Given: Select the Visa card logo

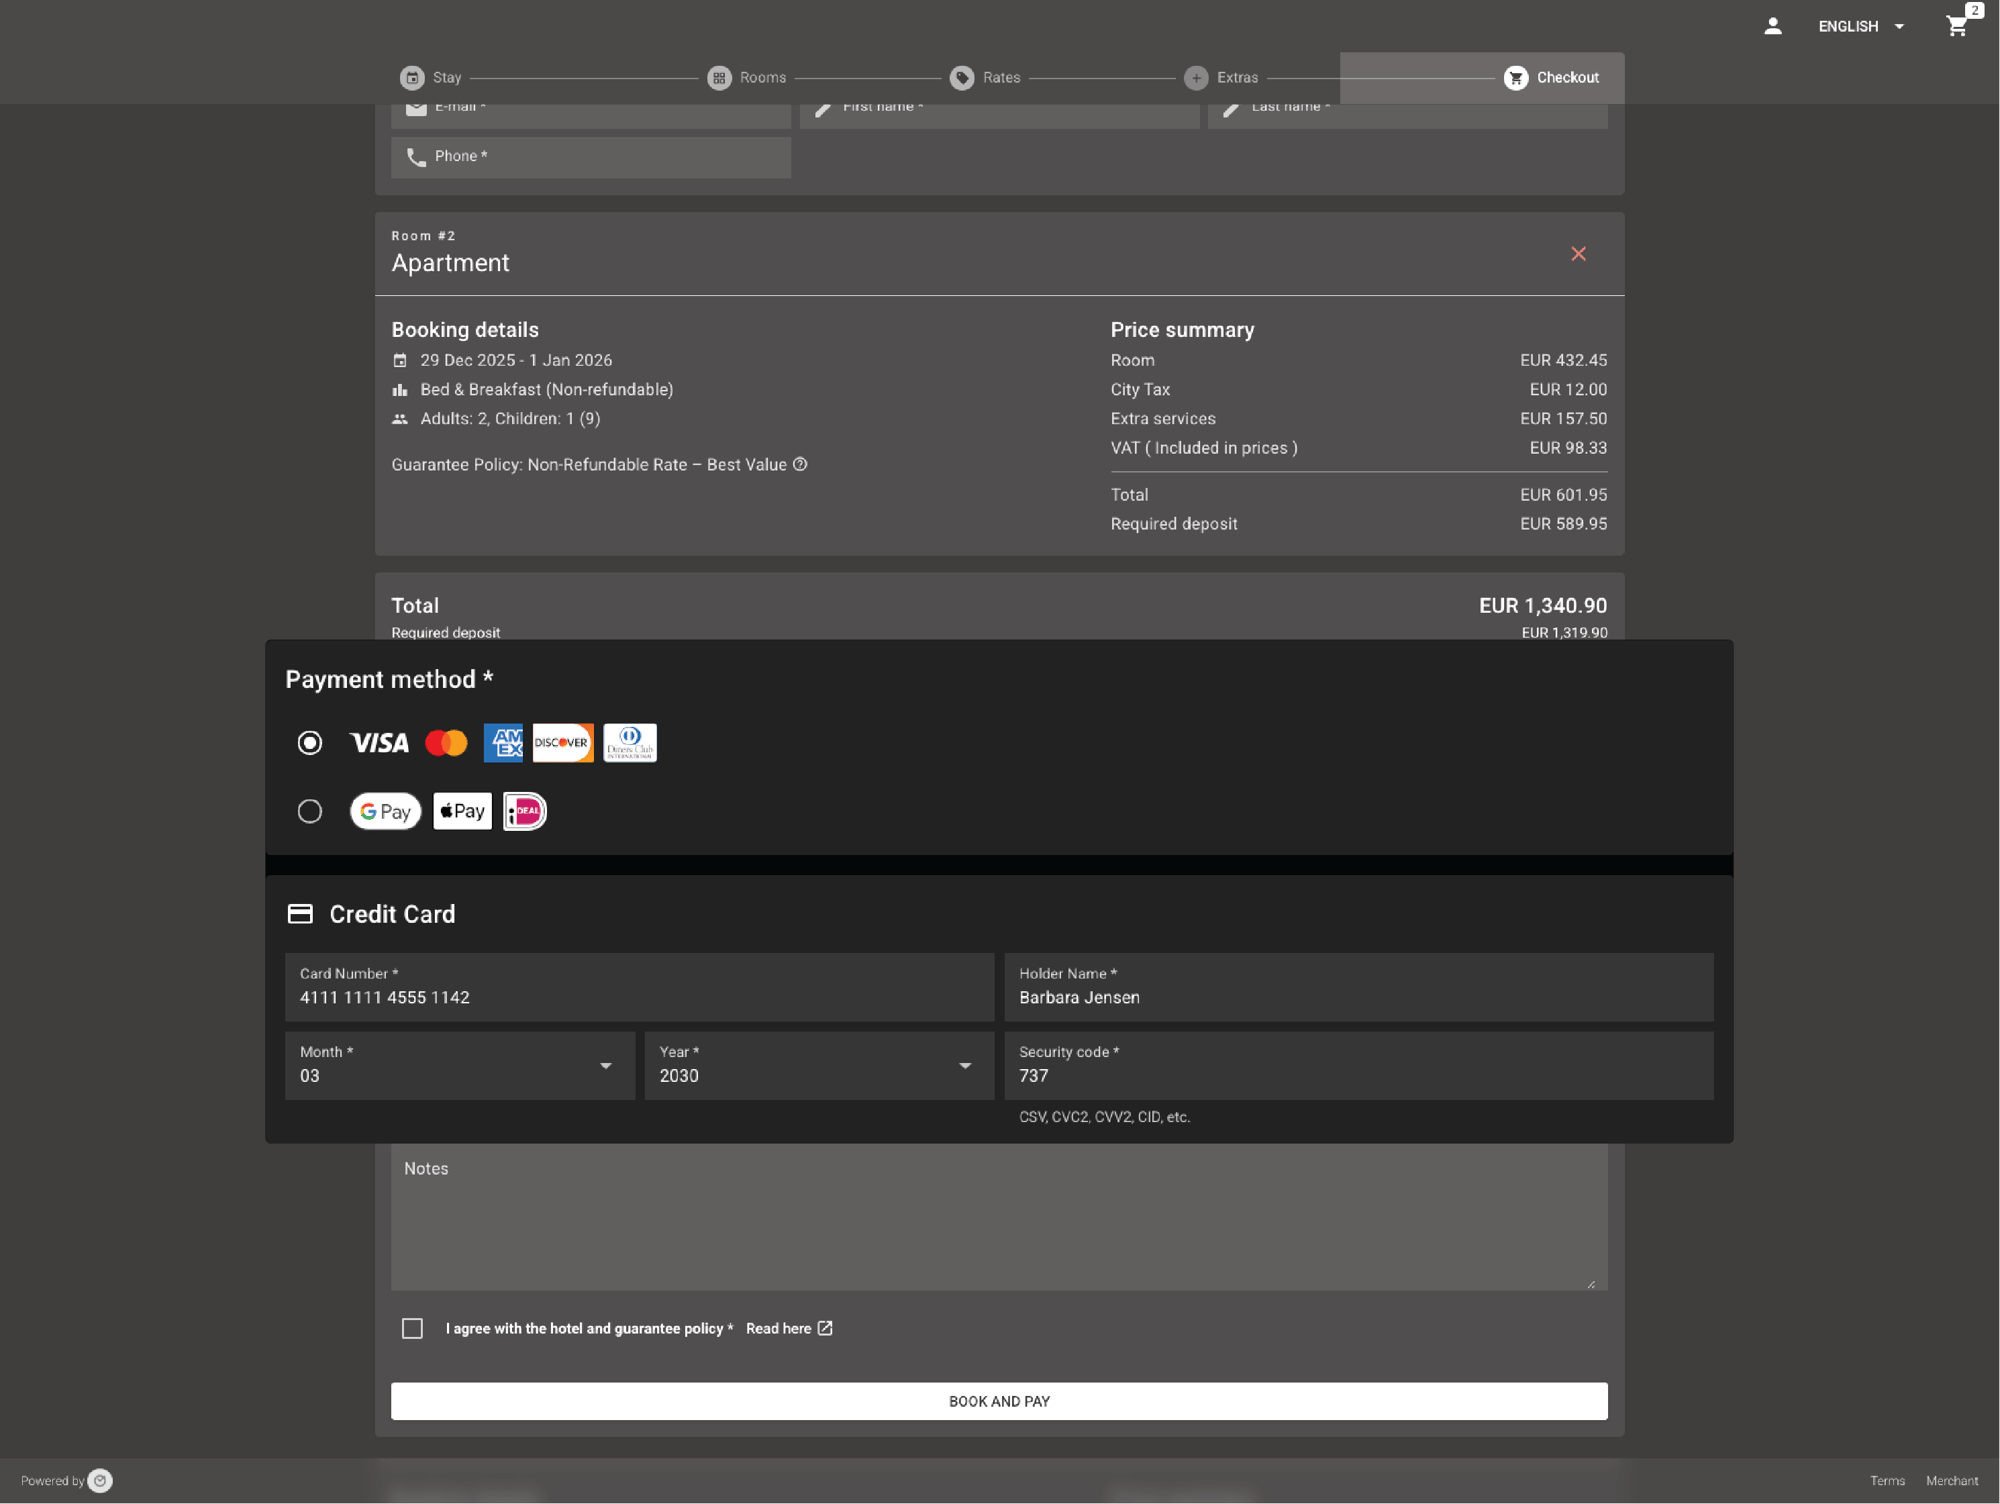Looking at the screenshot, I should coord(379,743).
